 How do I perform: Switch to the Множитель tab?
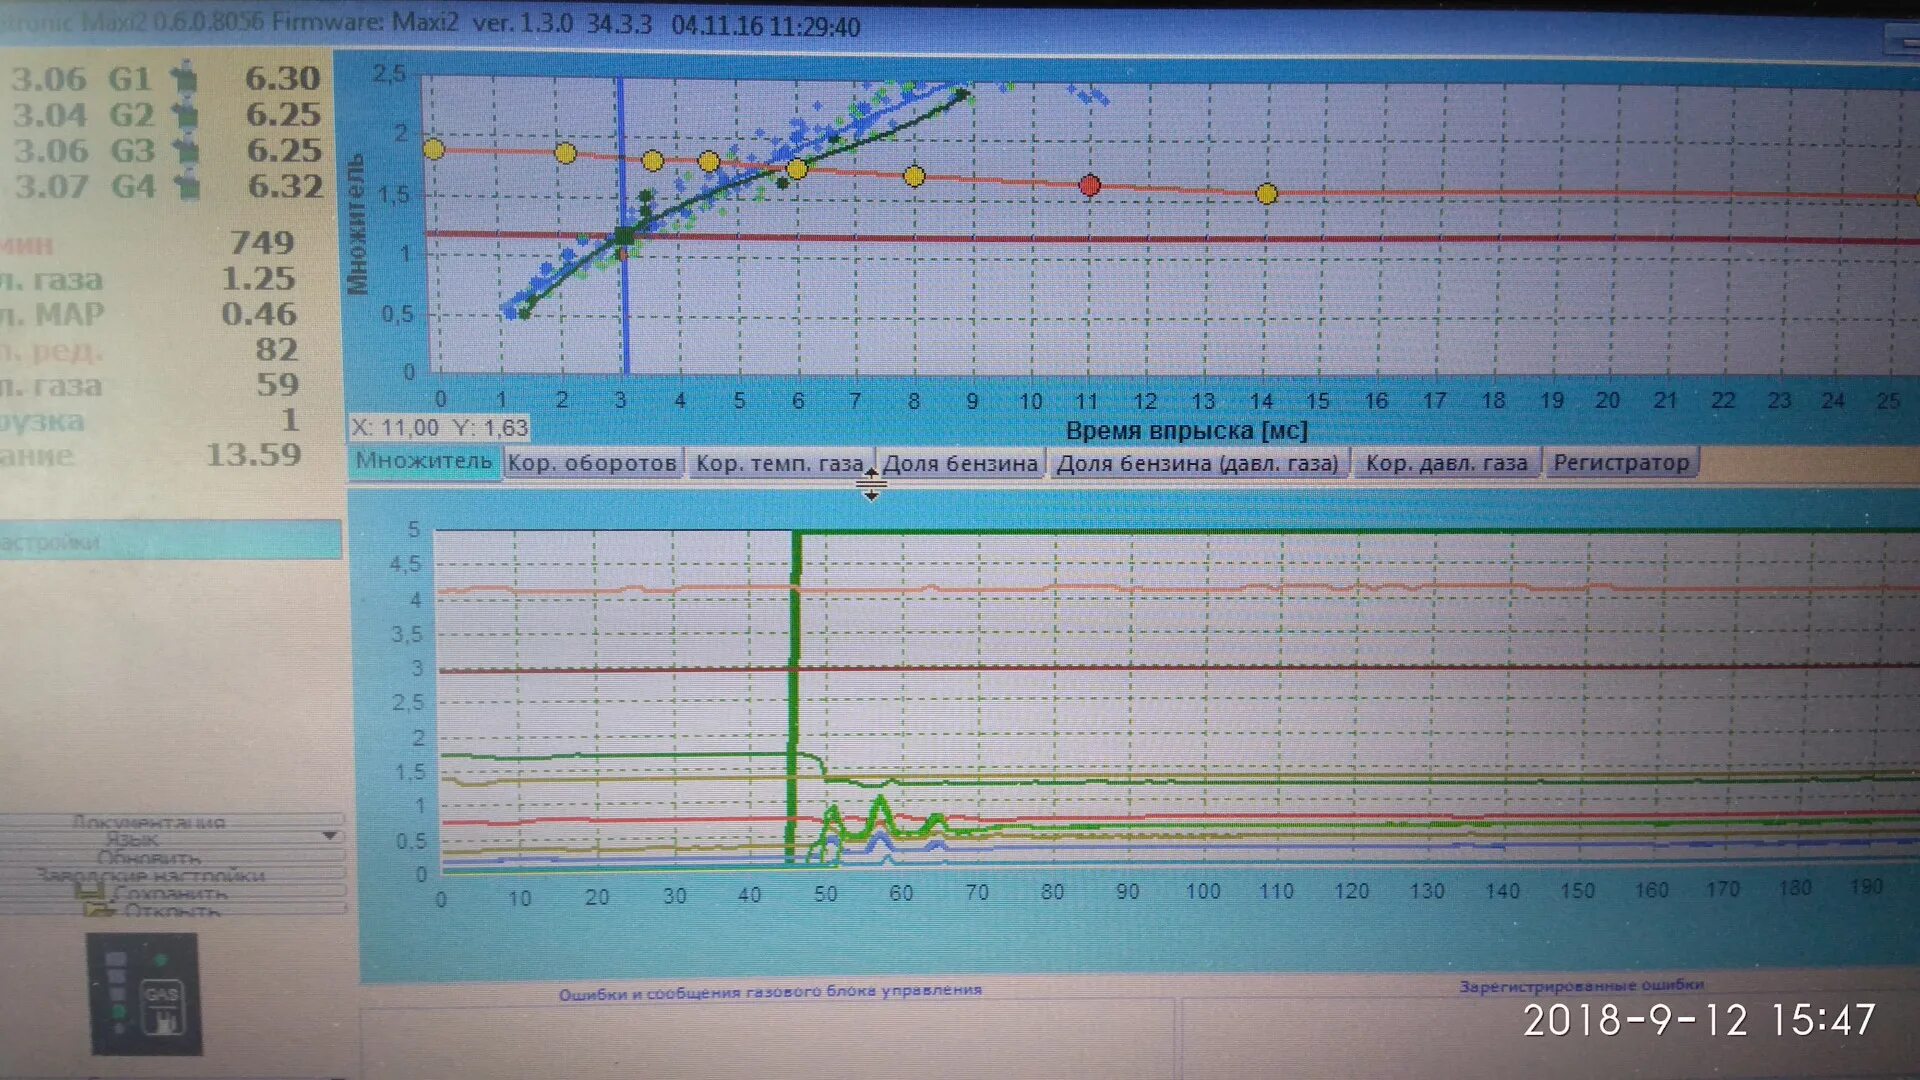[x=424, y=461]
